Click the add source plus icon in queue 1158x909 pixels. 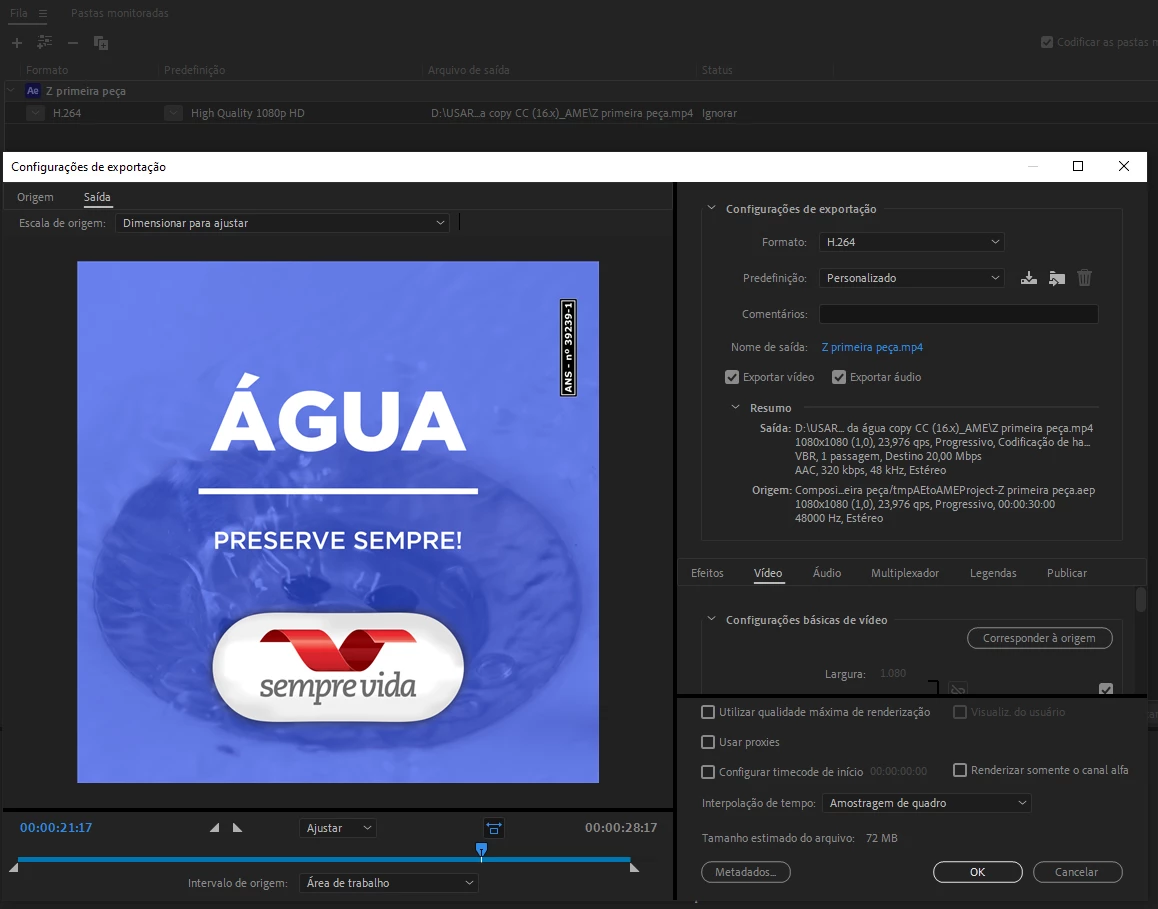pyautogui.click(x=16, y=43)
